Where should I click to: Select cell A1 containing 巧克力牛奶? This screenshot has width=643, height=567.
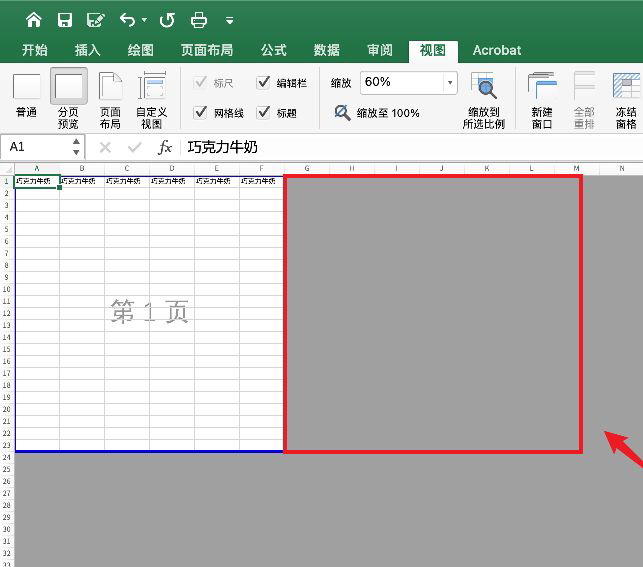[37, 181]
